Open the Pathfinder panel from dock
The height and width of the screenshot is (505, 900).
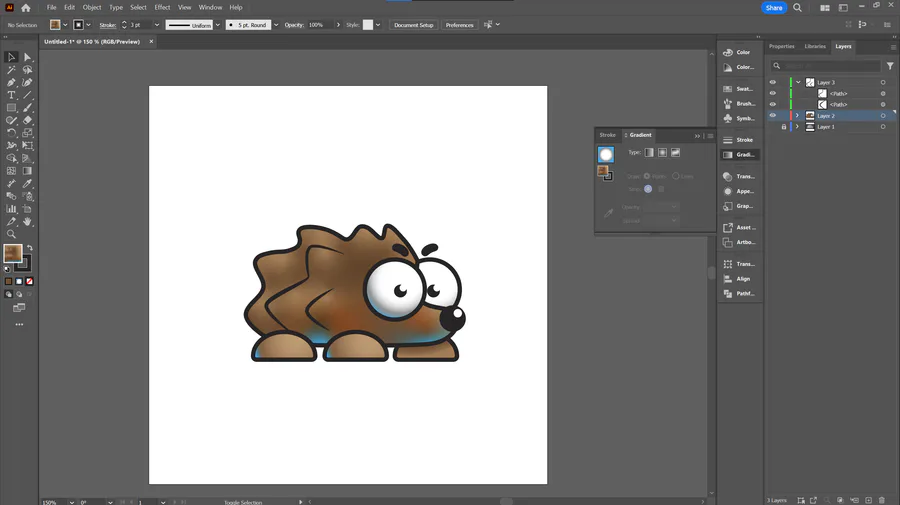pos(739,293)
